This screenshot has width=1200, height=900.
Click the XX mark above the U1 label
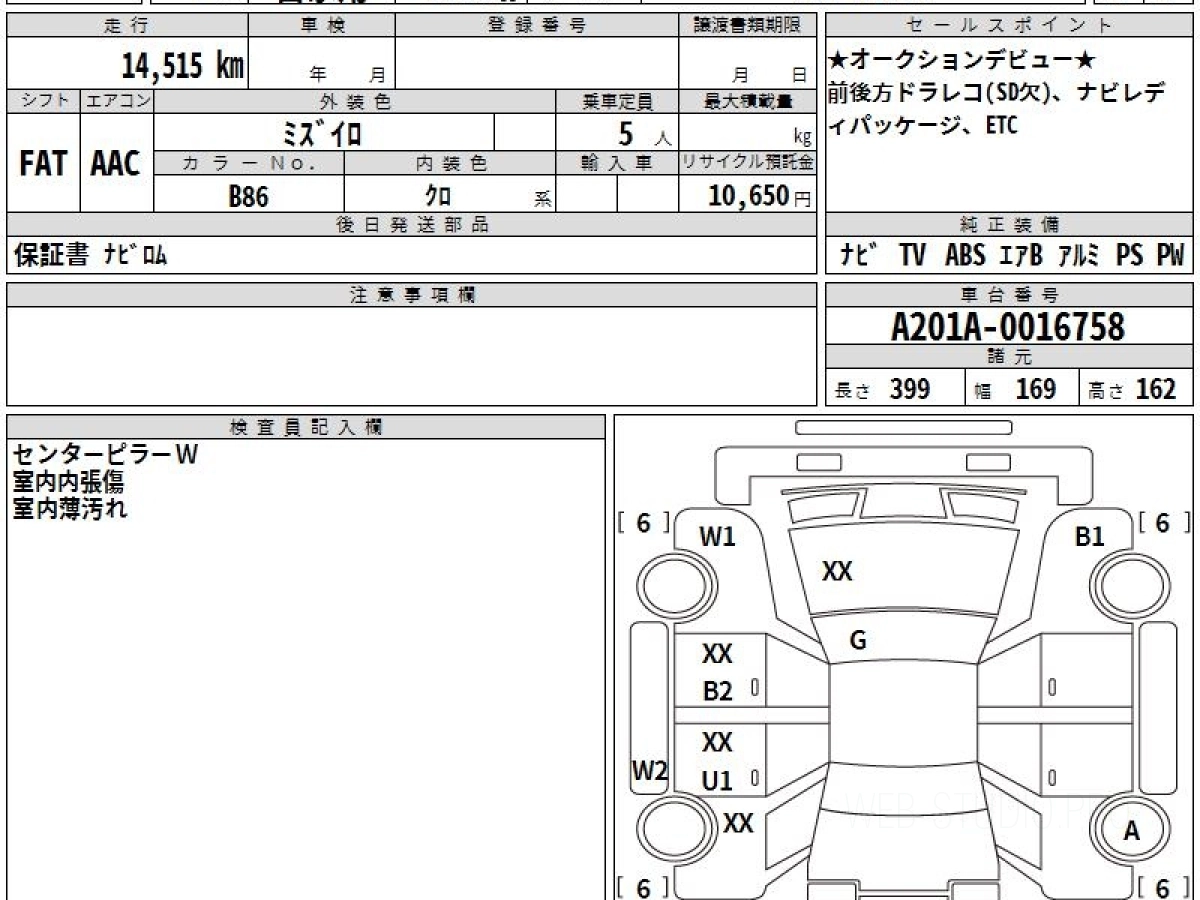717,743
